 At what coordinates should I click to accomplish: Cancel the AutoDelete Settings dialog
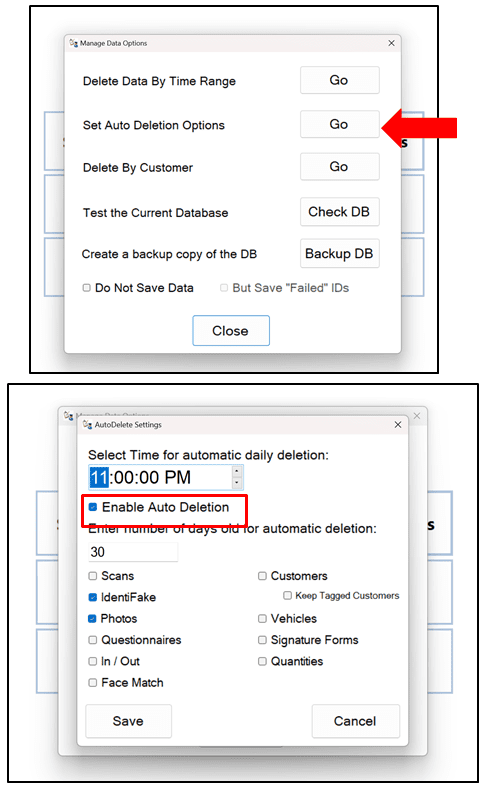[356, 721]
